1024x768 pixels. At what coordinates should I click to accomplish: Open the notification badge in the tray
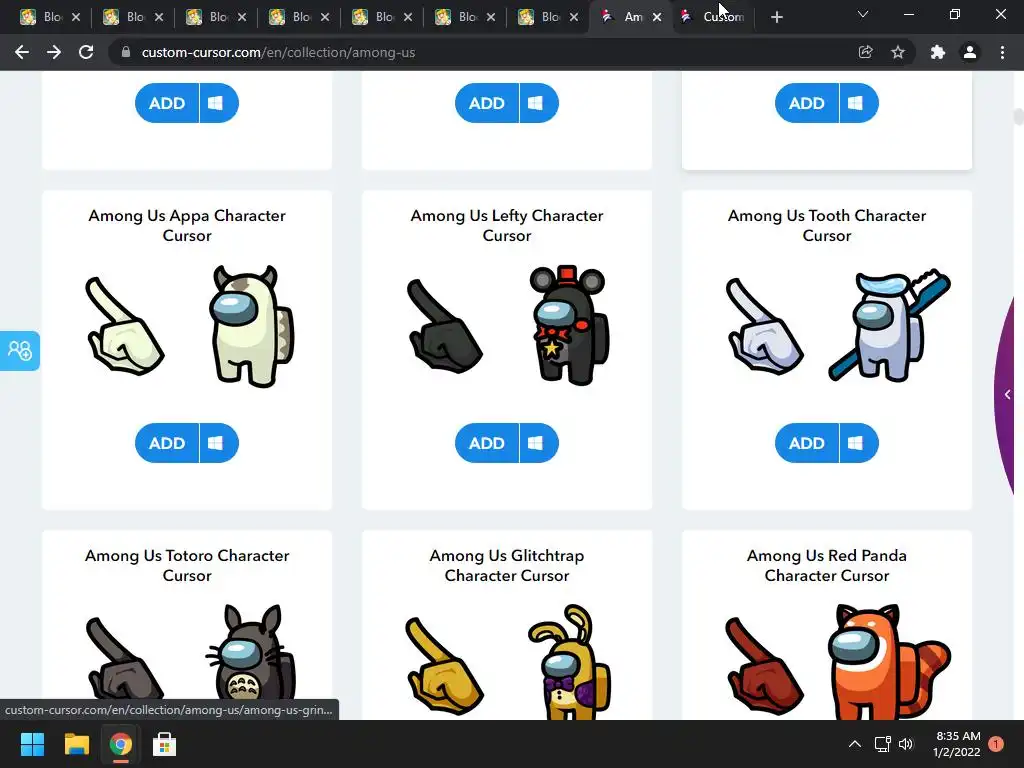pyautogui.click(x=996, y=744)
